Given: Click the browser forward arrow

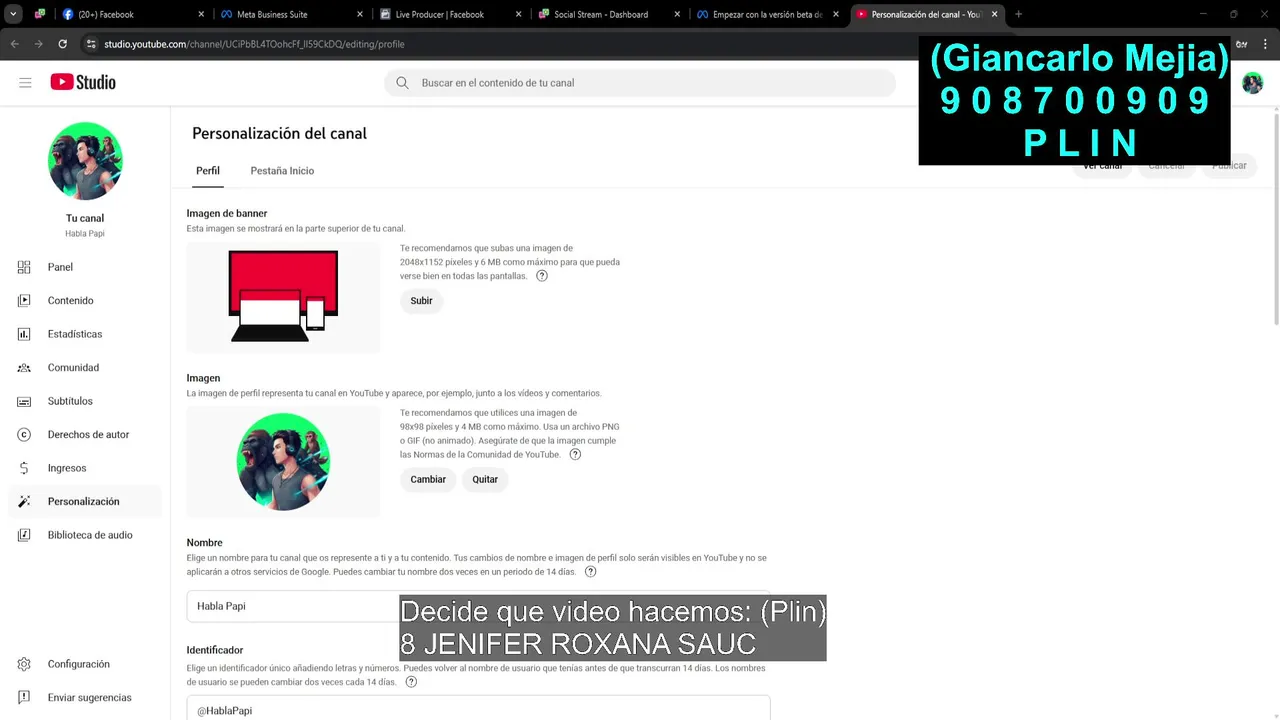Looking at the screenshot, I should click(38, 44).
